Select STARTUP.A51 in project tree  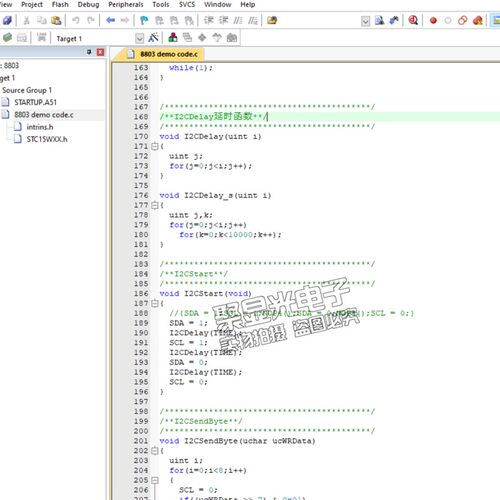tap(35, 102)
